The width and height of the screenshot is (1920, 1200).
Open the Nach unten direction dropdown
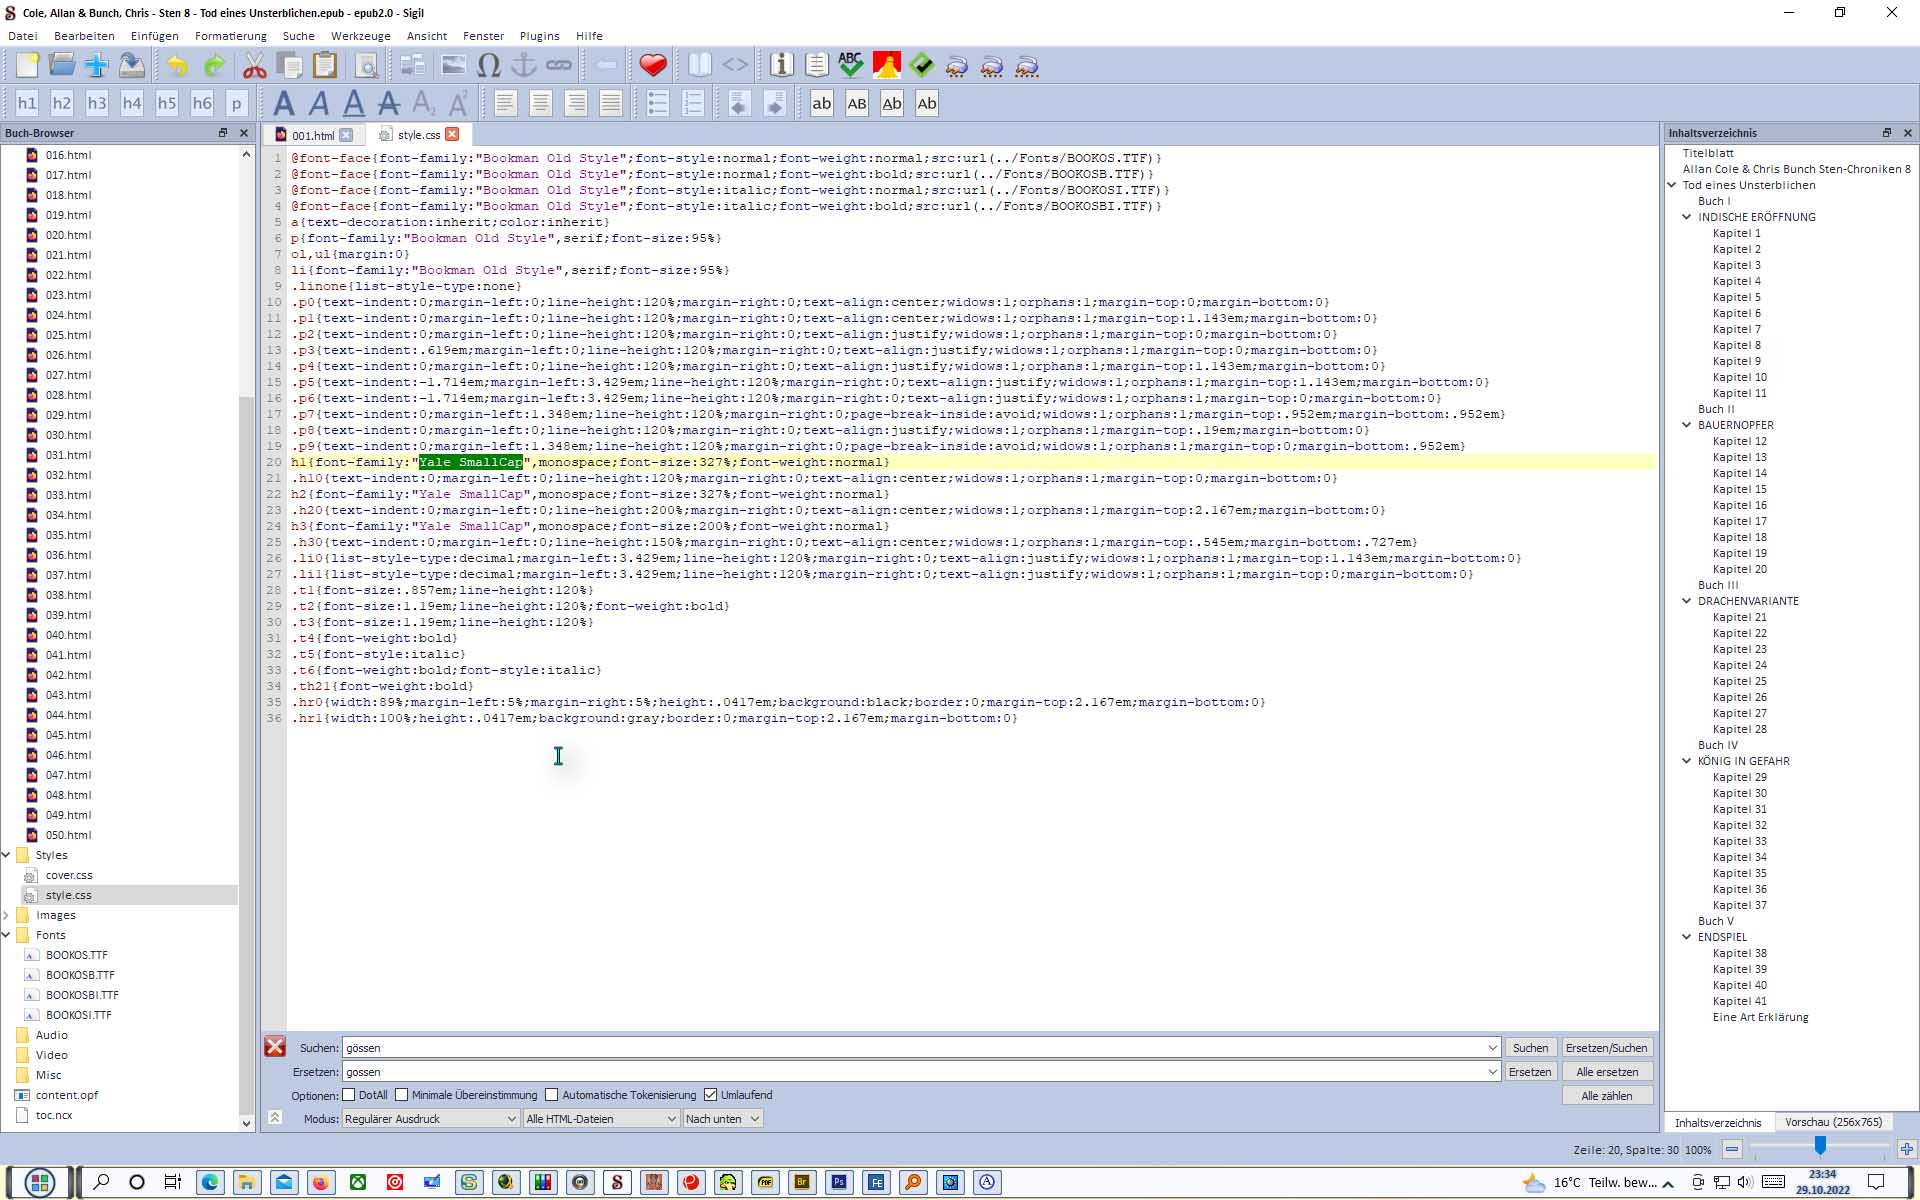(723, 1119)
